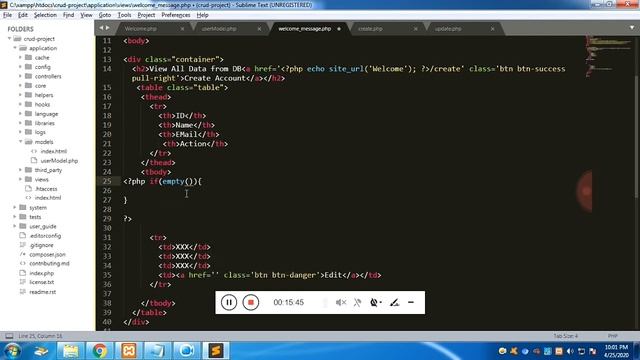Stop the screen recording
Screen dimensions: 640x360
[251, 302]
